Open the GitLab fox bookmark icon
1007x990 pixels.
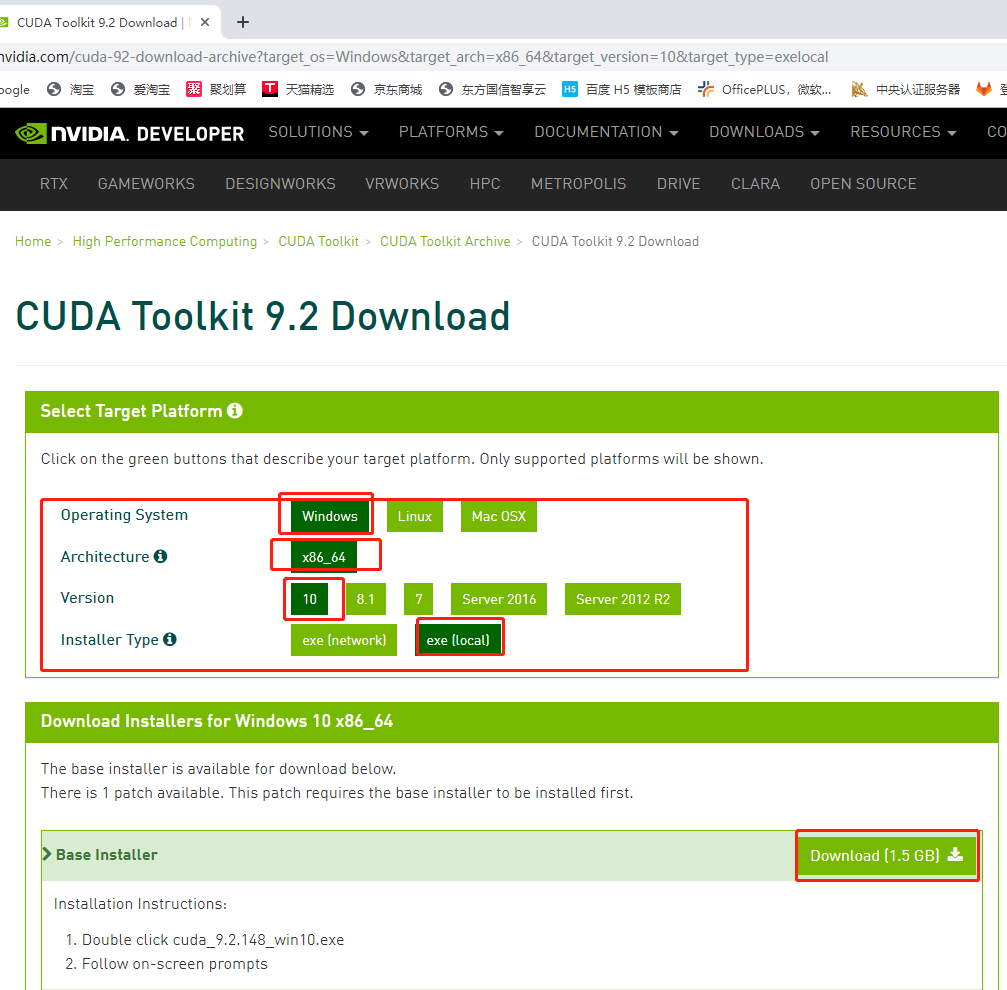(984, 89)
